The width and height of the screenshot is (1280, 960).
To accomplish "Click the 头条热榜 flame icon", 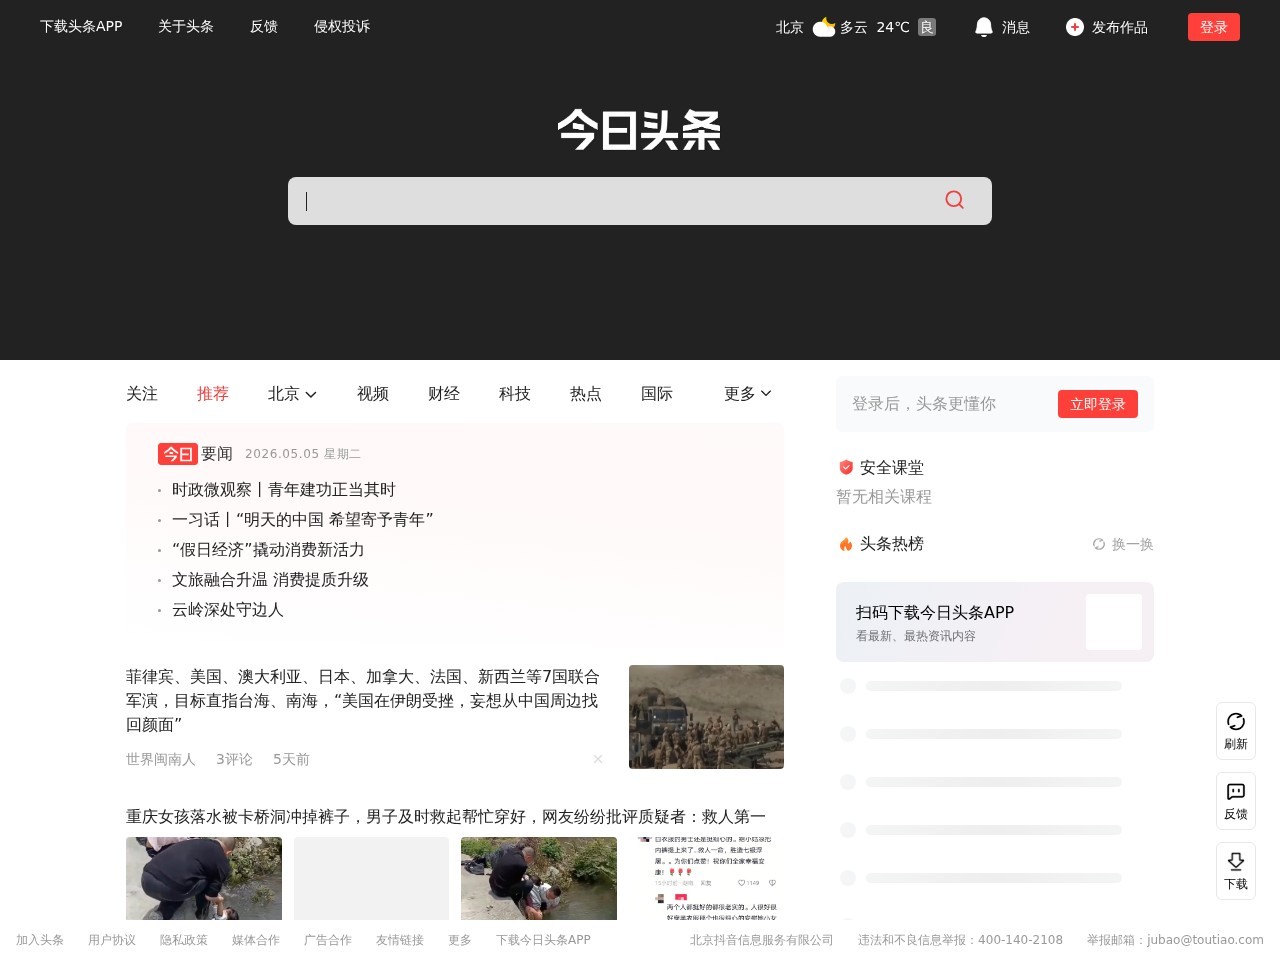I will [846, 544].
